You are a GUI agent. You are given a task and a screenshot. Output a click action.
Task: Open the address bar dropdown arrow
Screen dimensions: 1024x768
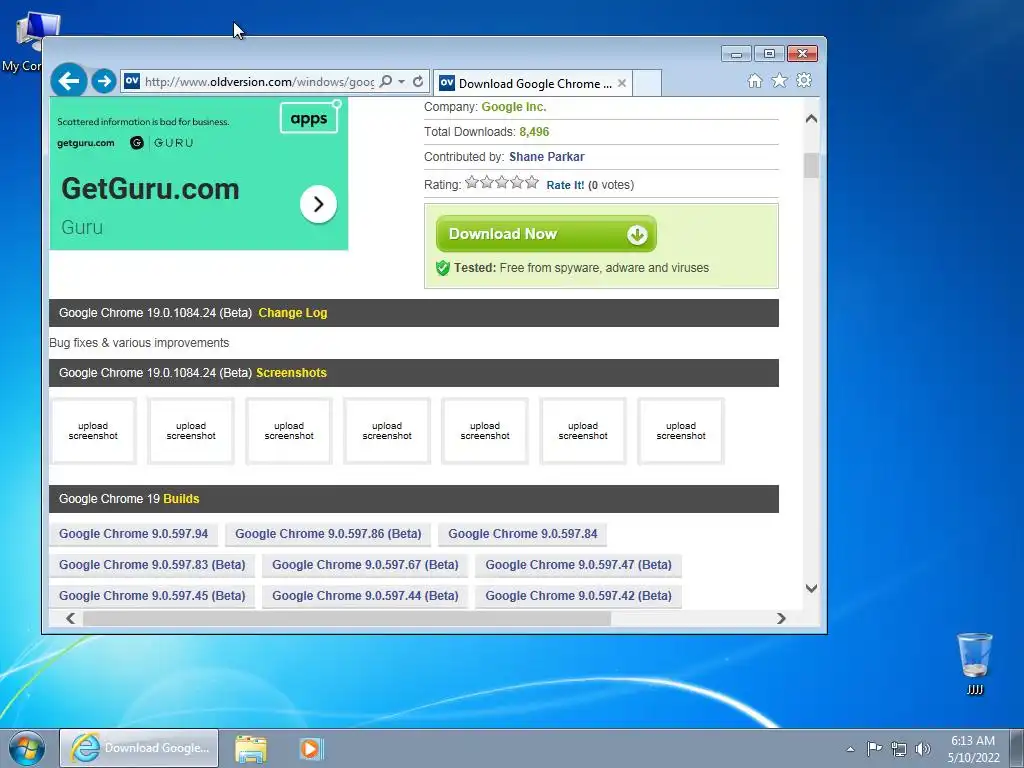pyautogui.click(x=402, y=82)
